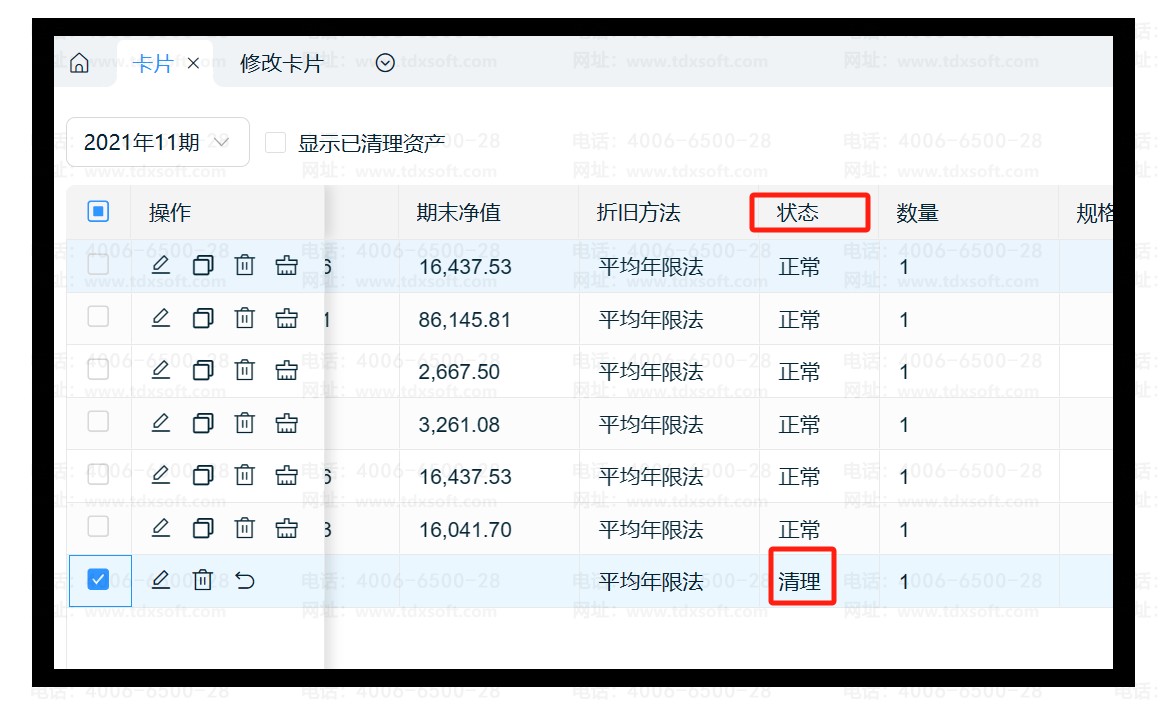Image resolution: width=1167 pixels, height=705 pixels.
Task: Select the 卡片 tab
Action: click(152, 64)
